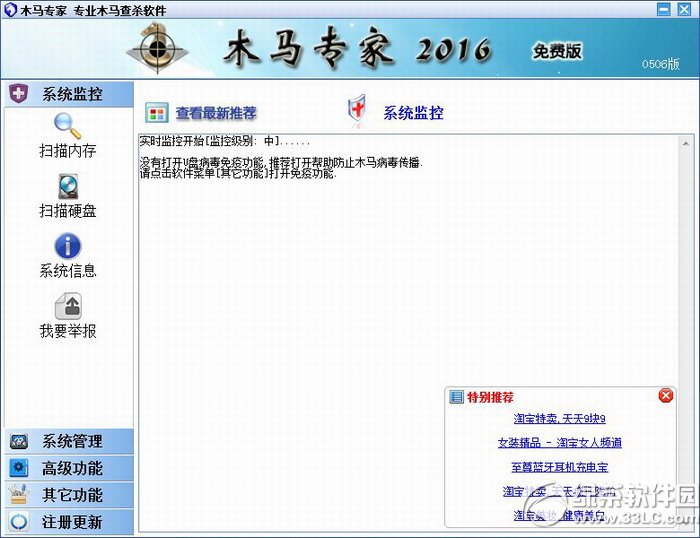Click the red cross shield icon
This screenshot has width=700, height=538.
pyautogui.click(x=357, y=108)
